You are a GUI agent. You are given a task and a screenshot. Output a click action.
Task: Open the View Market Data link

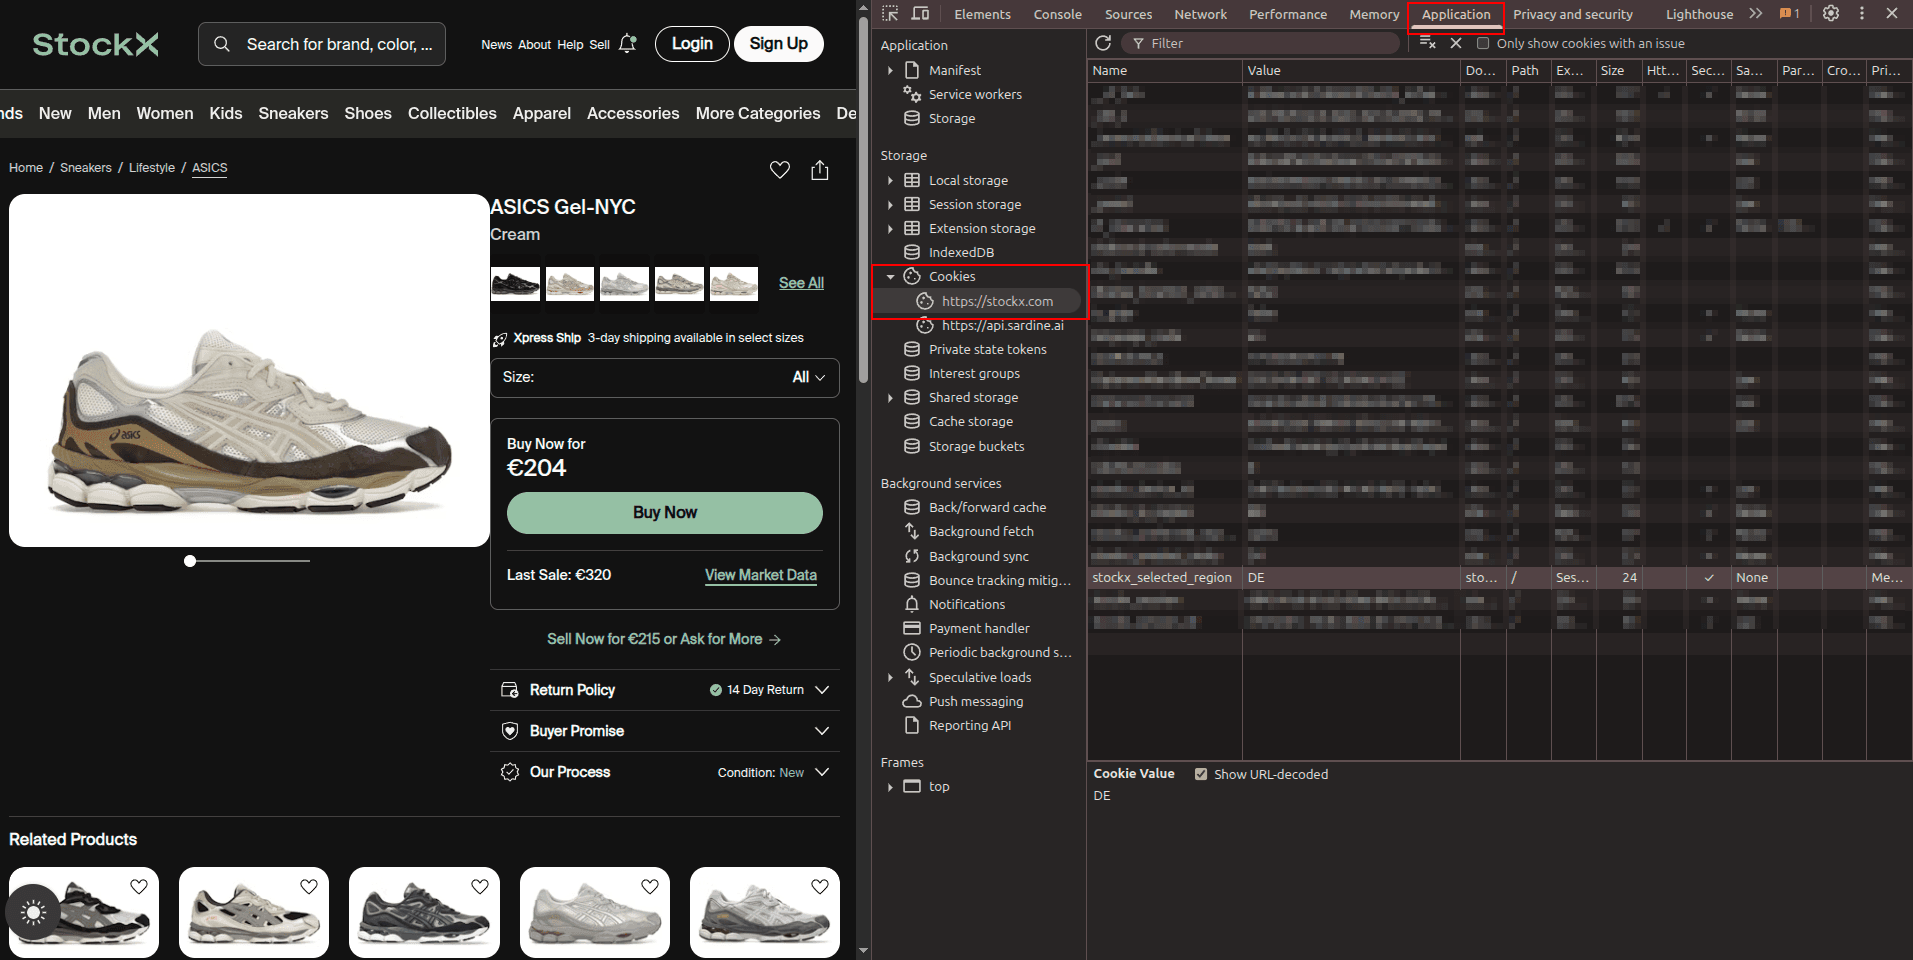[x=760, y=575]
